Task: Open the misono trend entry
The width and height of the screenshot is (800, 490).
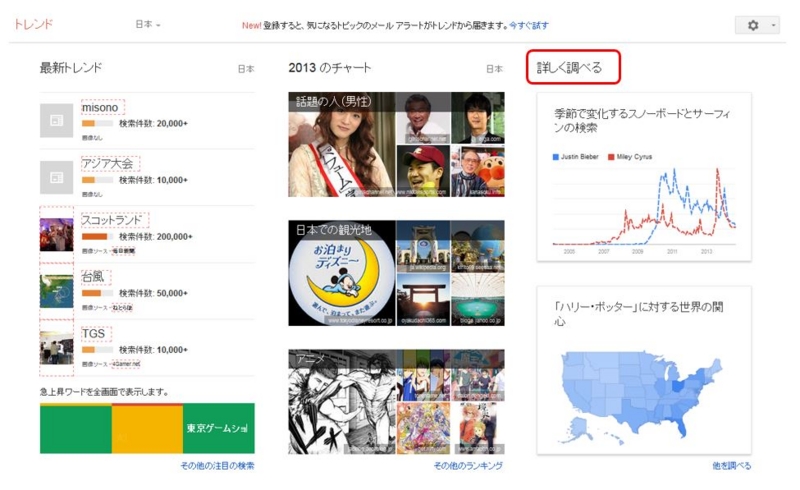Action: [100, 108]
